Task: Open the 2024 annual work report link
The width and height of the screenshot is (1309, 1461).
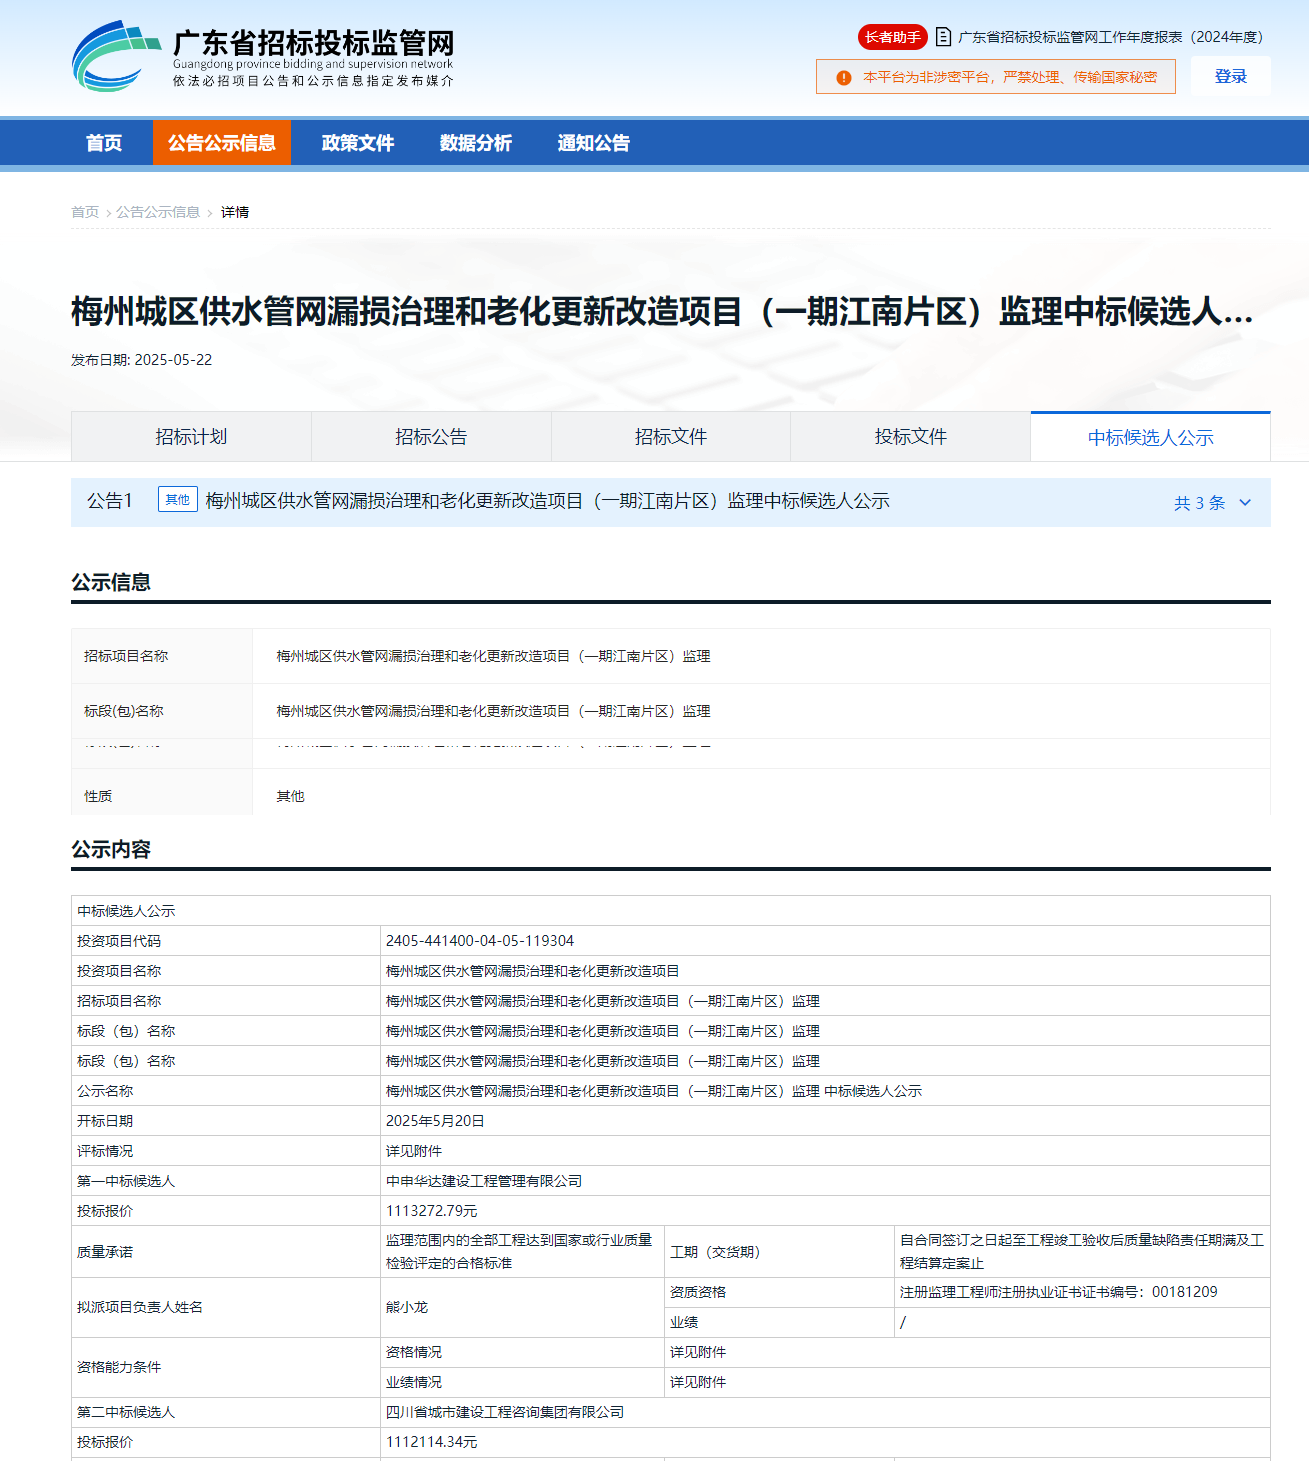Action: point(1110,37)
